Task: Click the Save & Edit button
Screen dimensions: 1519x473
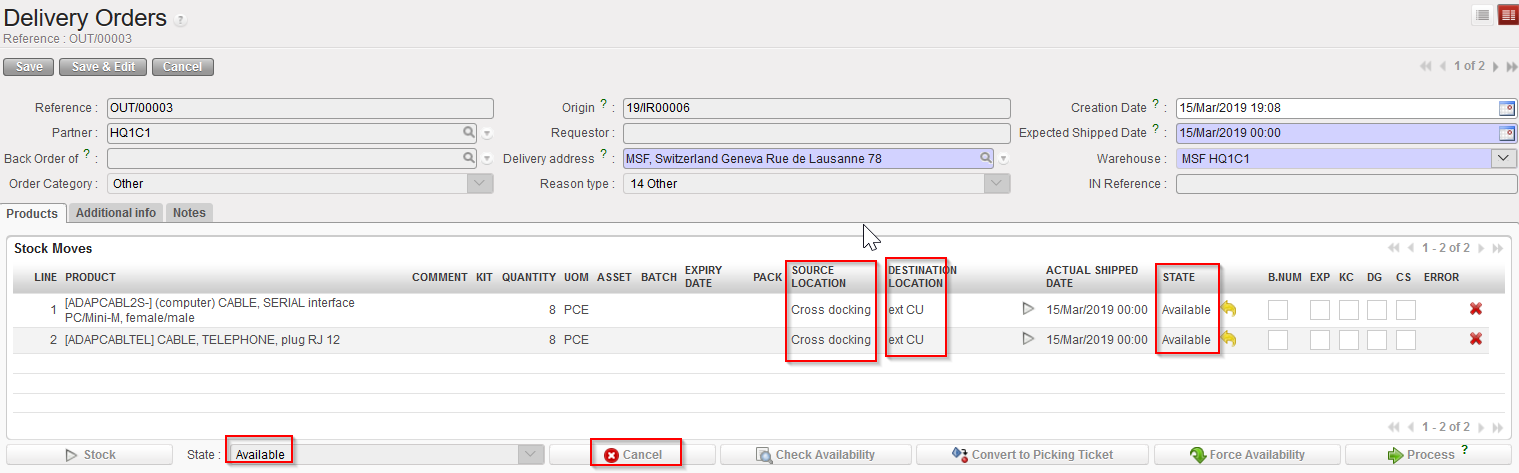Action: pyautogui.click(x=103, y=67)
